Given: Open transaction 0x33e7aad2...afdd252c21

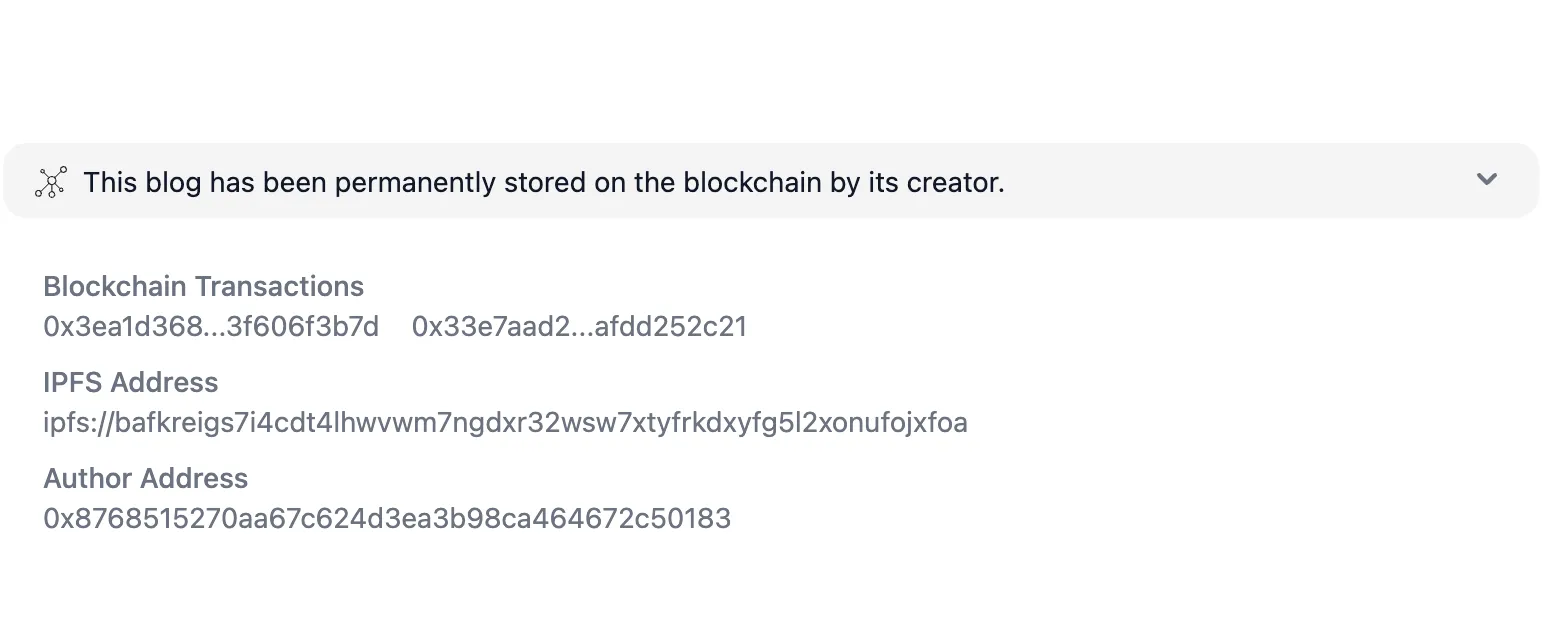Looking at the screenshot, I should 580,326.
